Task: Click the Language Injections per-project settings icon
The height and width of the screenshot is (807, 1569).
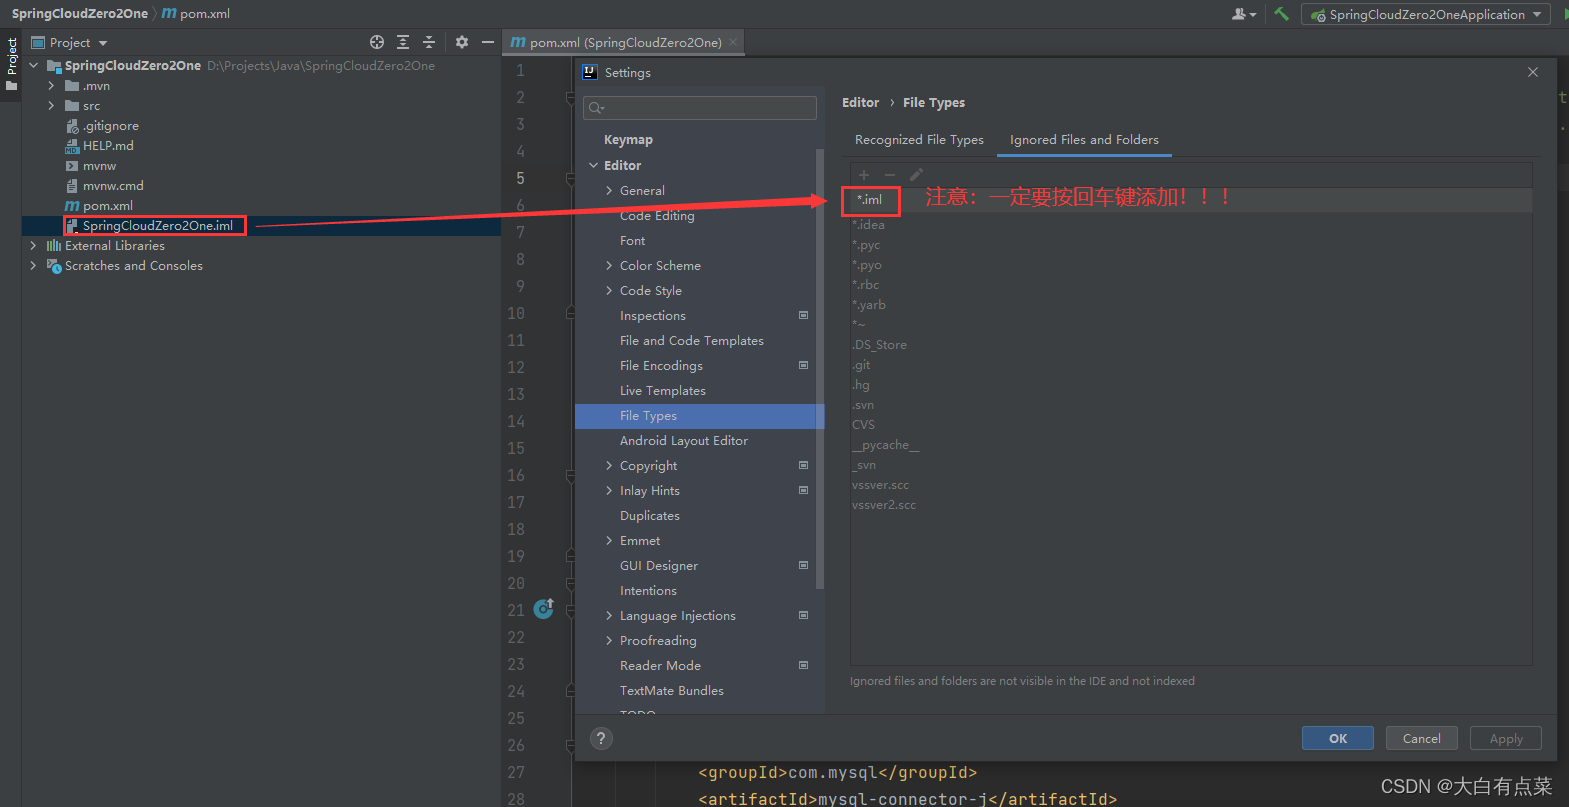Action: (803, 615)
